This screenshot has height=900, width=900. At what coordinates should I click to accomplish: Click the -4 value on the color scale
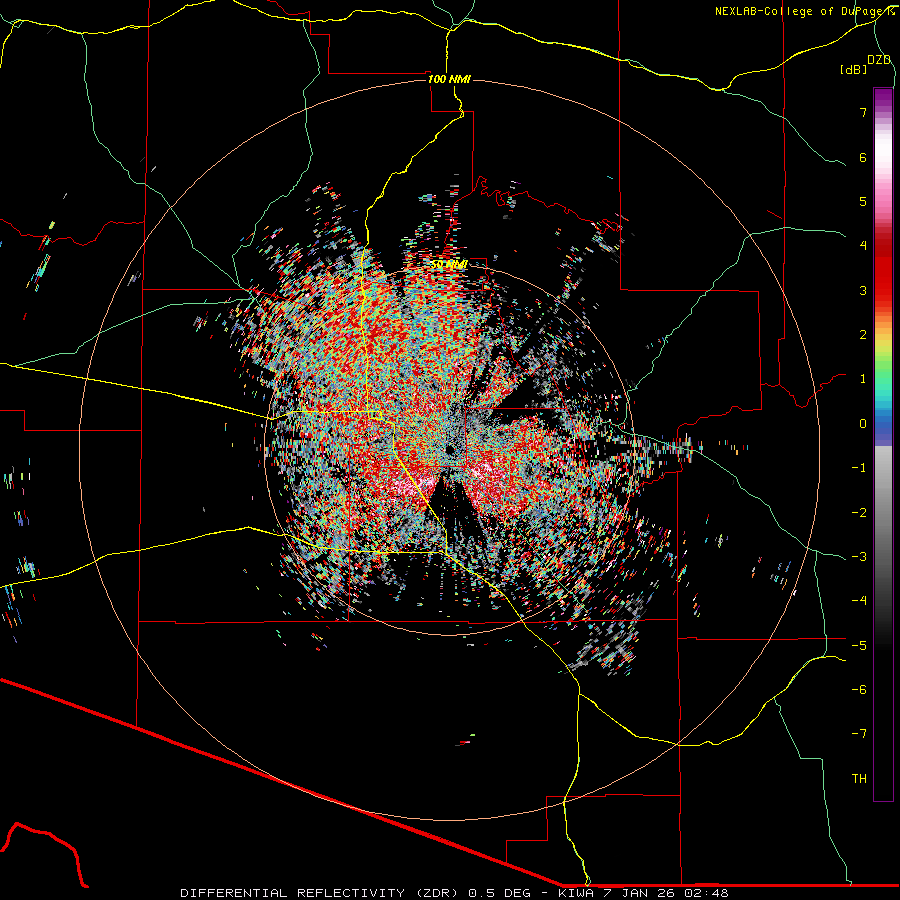[859, 601]
